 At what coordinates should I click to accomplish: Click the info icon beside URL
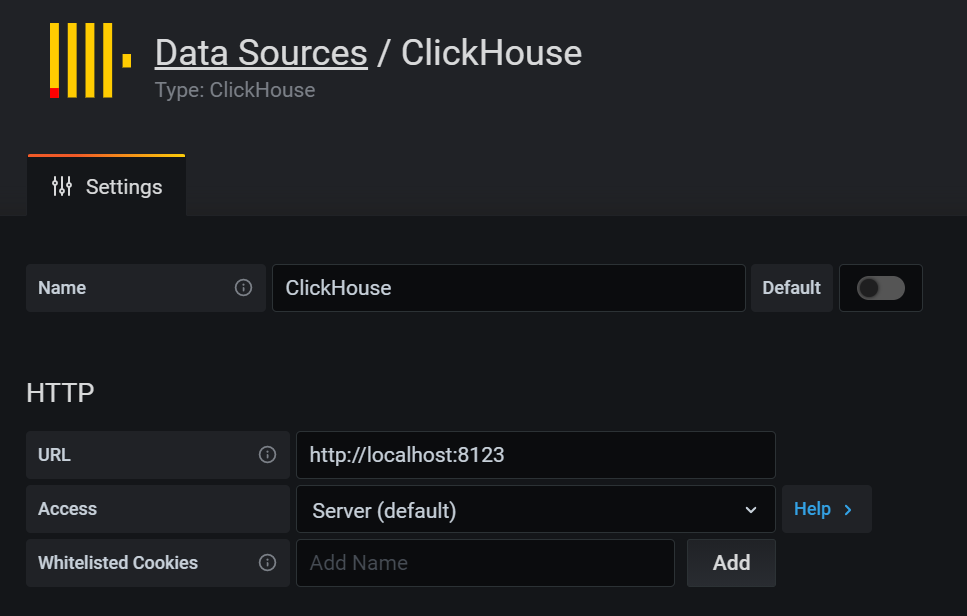267,455
